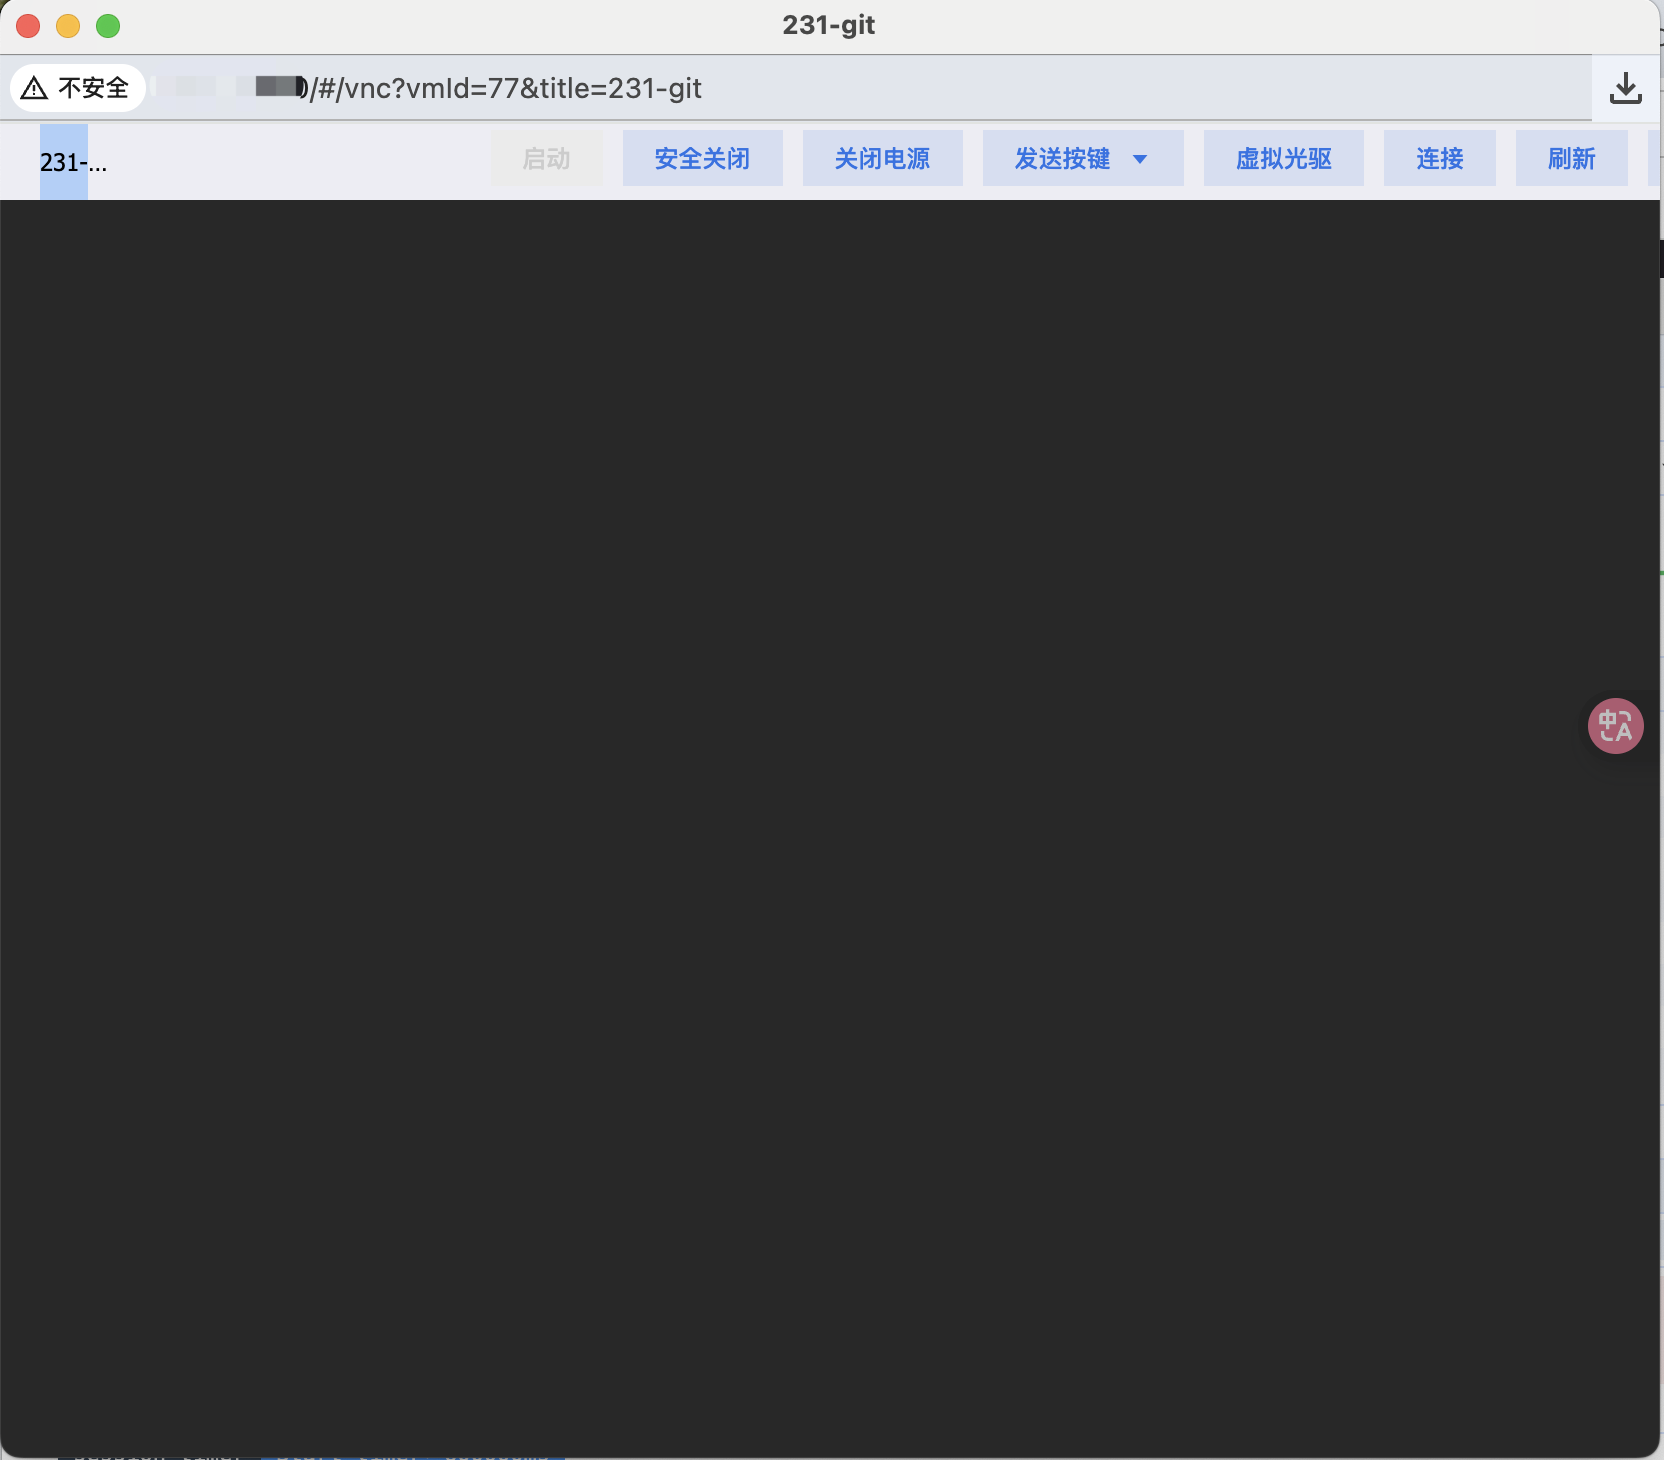Click 关闭电源 to power off
This screenshot has width=1664, height=1460.
coord(882,158)
